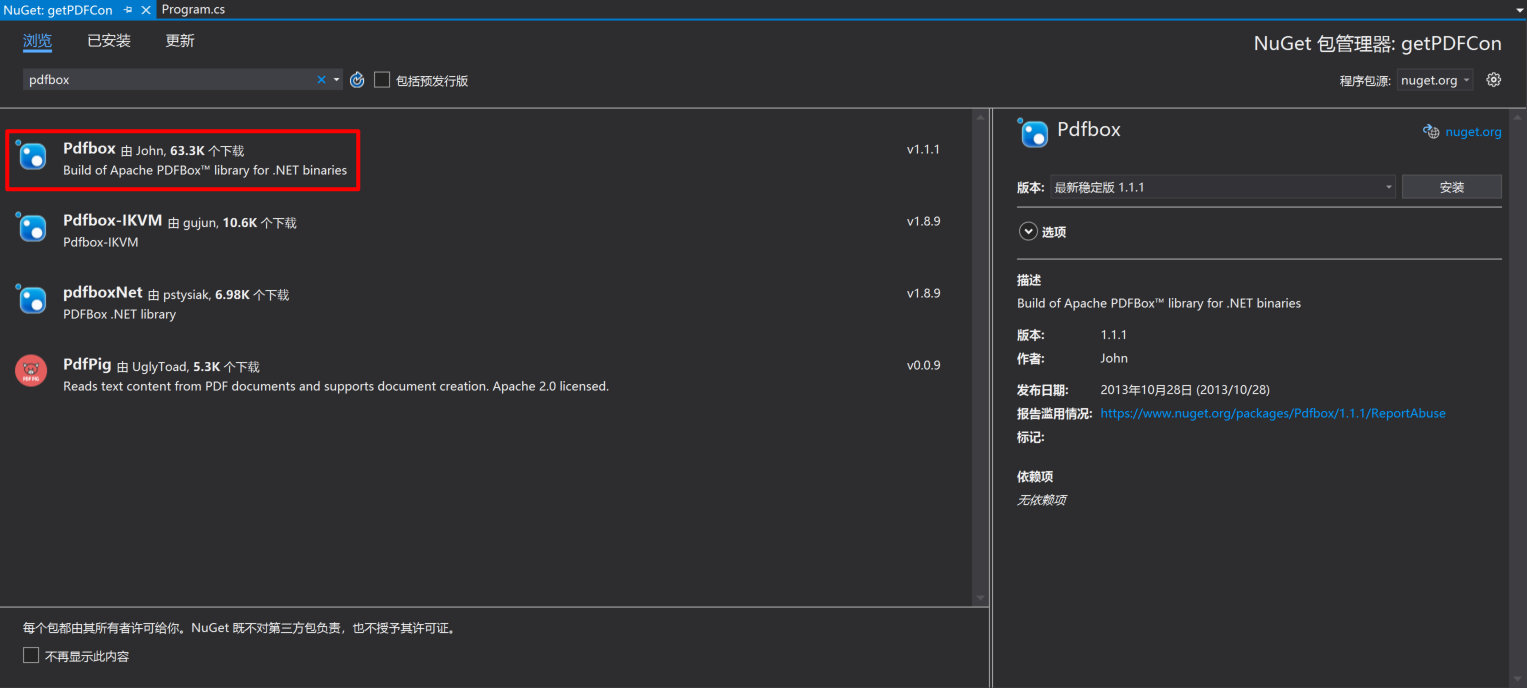The height and width of the screenshot is (688, 1527).
Task: Click the refresh icon next to the search box
Action: click(x=357, y=80)
